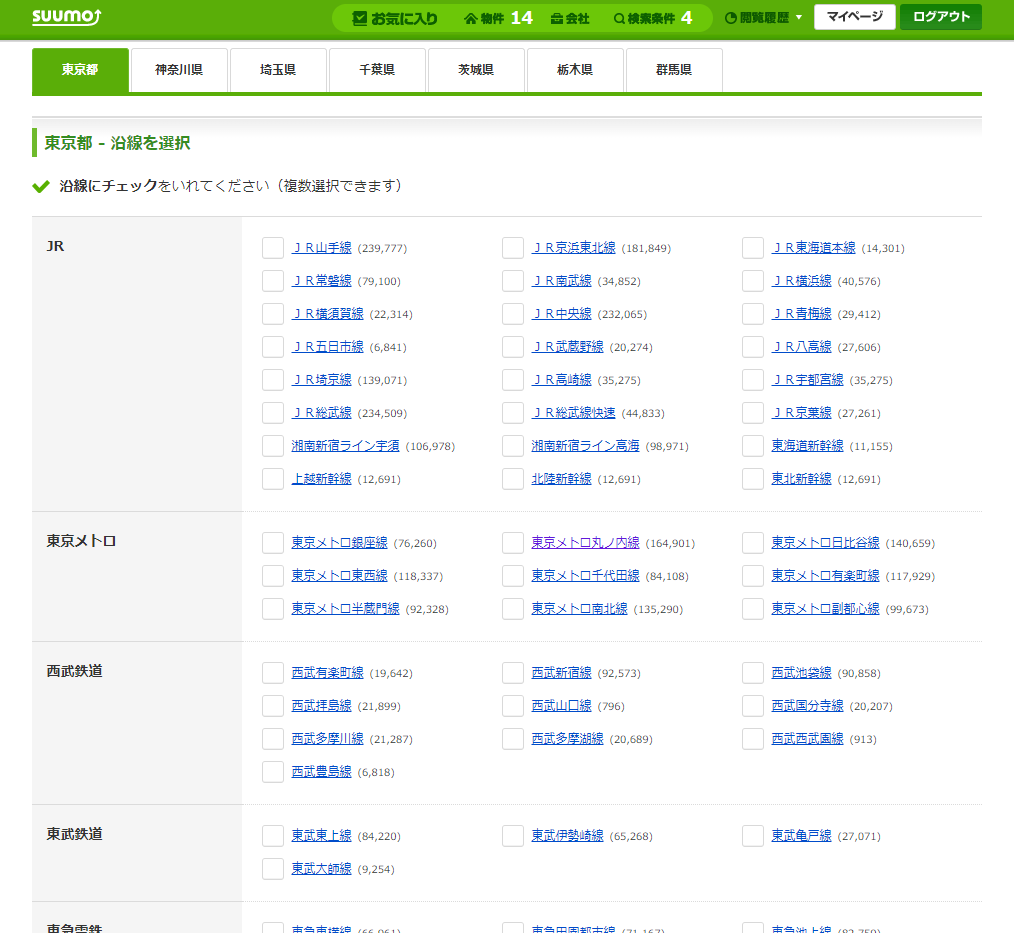
Task: Open the 東京メトロ東西線 link
Action: (x=340, y=575)
